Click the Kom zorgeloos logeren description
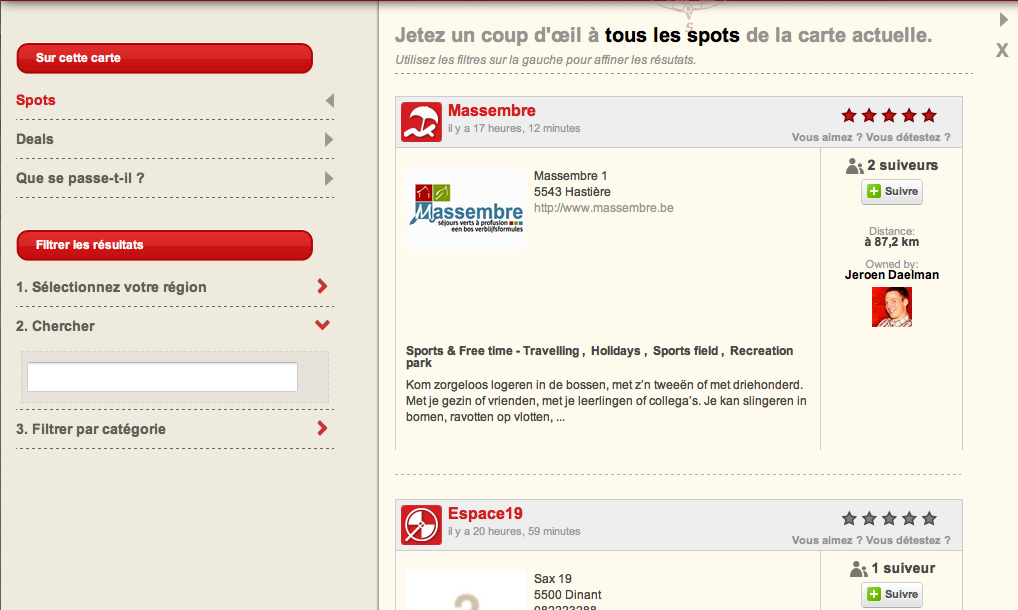 [x=606, y=400]
